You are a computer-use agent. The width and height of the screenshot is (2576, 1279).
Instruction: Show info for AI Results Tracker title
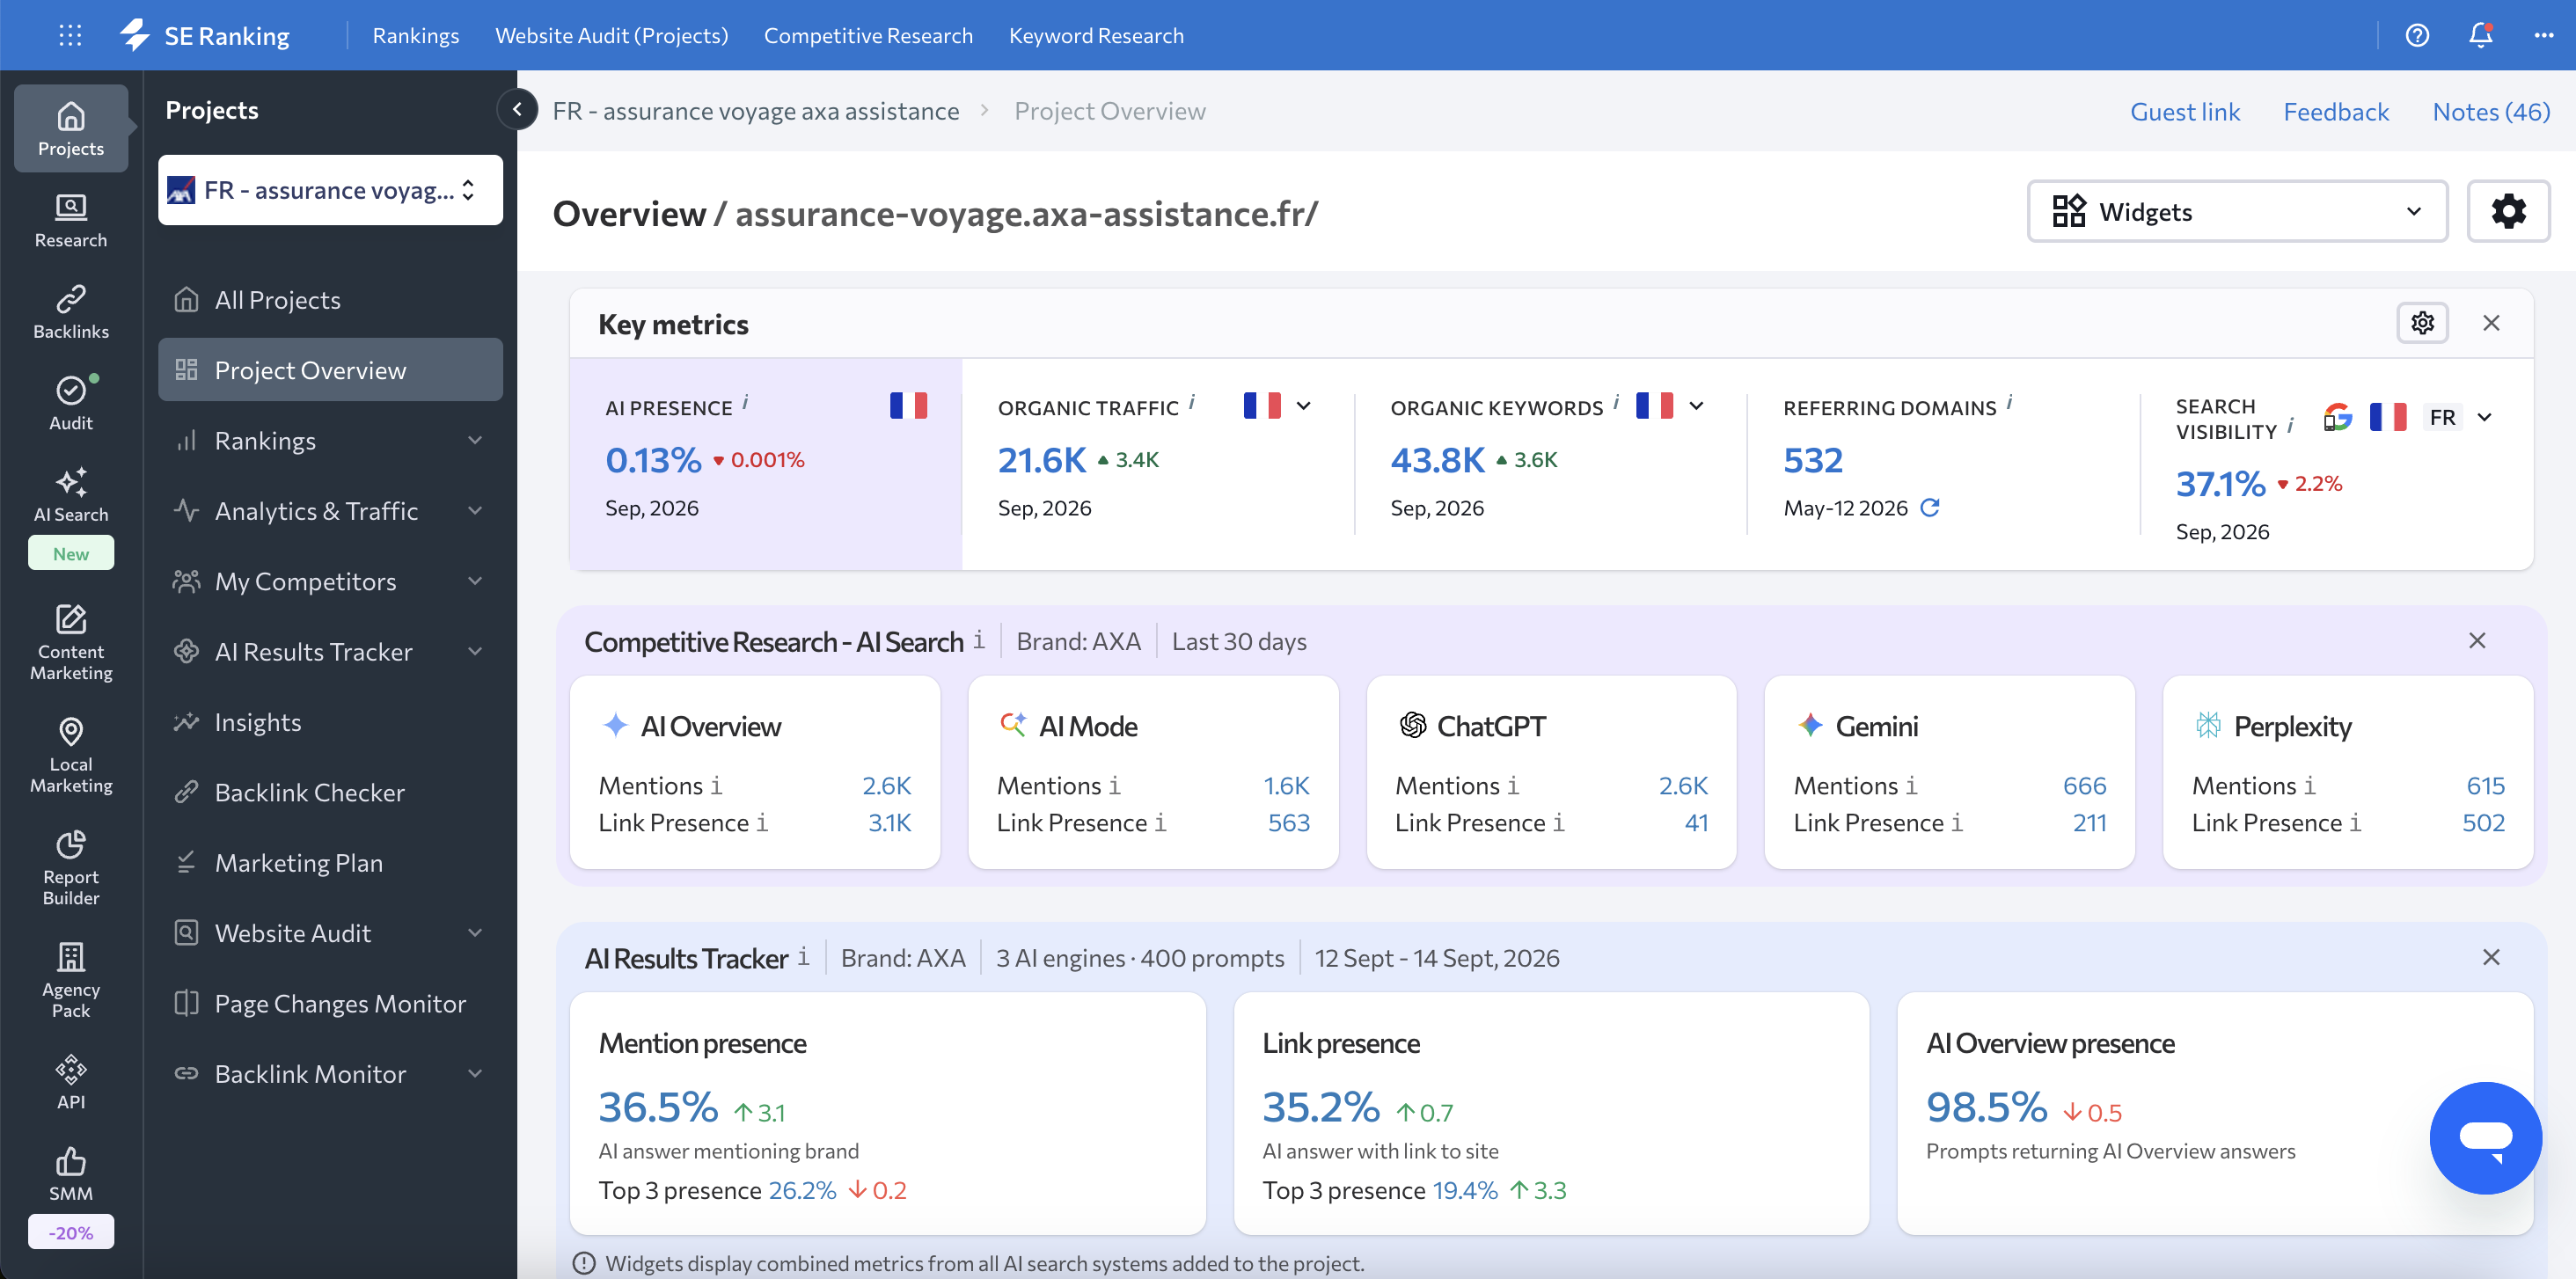point(803,957)
